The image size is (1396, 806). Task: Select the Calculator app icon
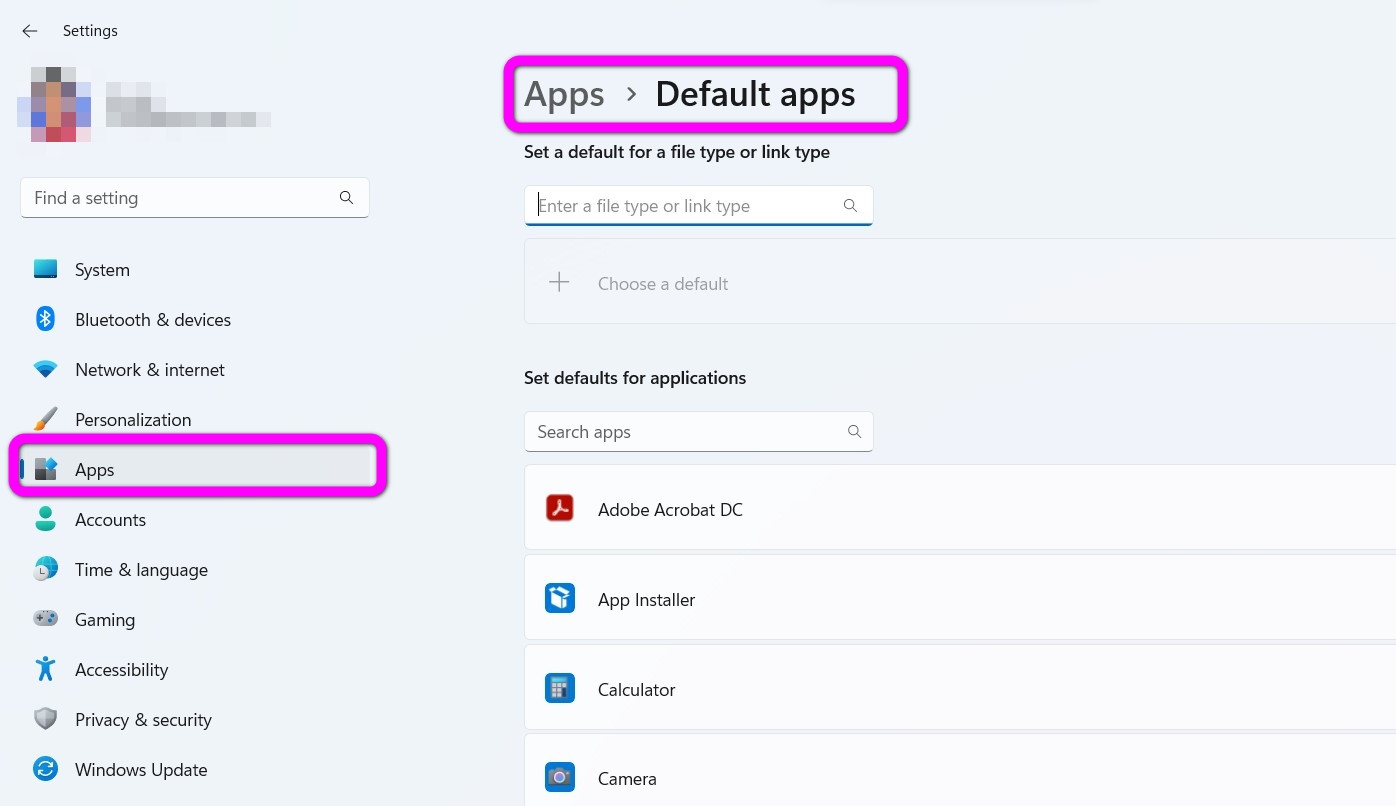[560, 688]
